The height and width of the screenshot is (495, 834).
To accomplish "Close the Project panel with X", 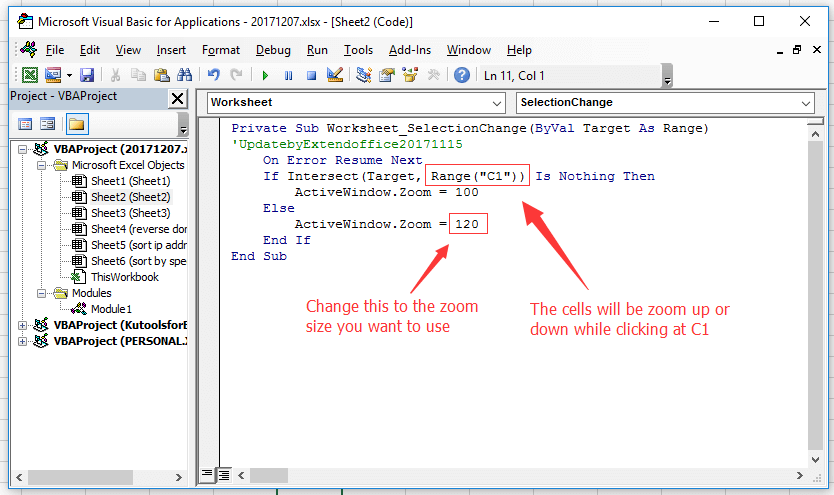I will click(177, 98).
